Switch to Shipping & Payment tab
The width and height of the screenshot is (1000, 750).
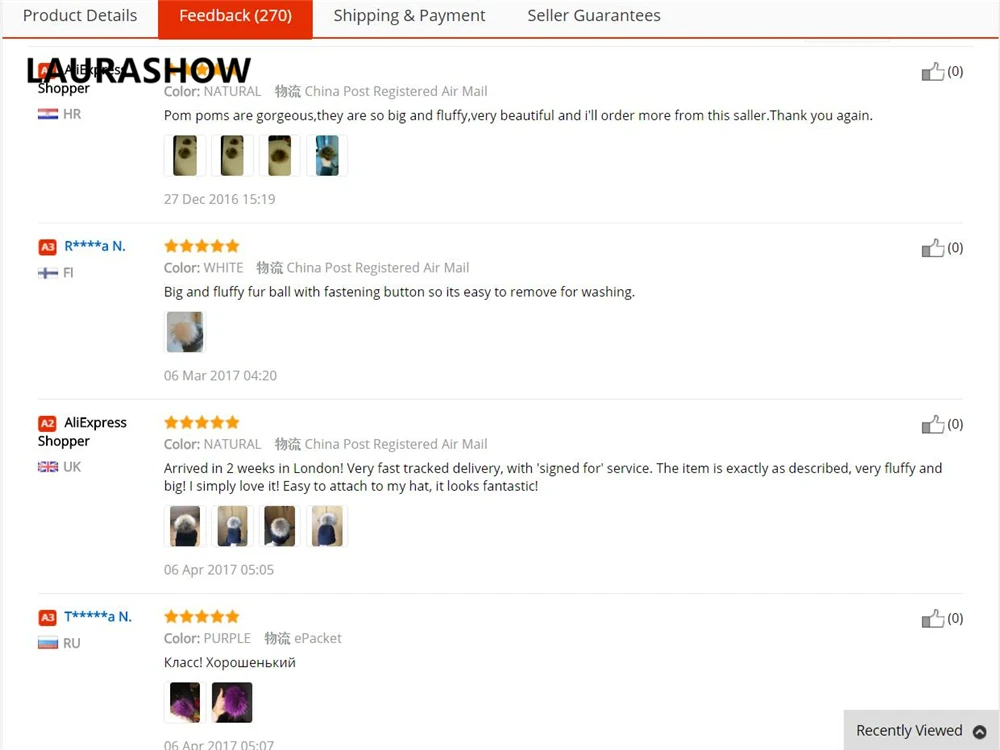tap(409, 15)
